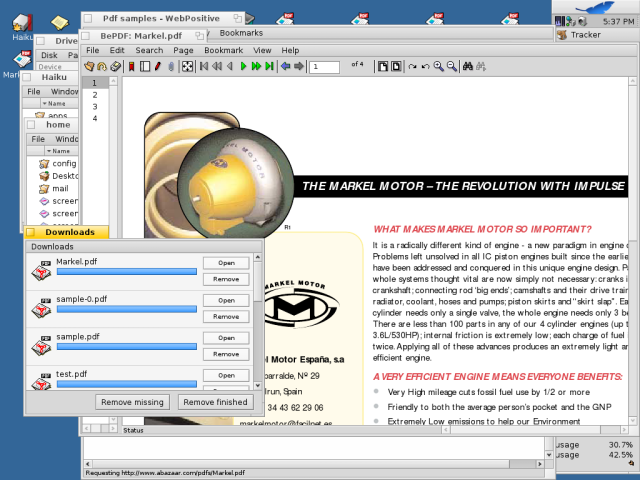The height and width of the screenshot is (480, 640).
Task: Click the Disk menu in DriveSetup window
Action: click(49, 55)
